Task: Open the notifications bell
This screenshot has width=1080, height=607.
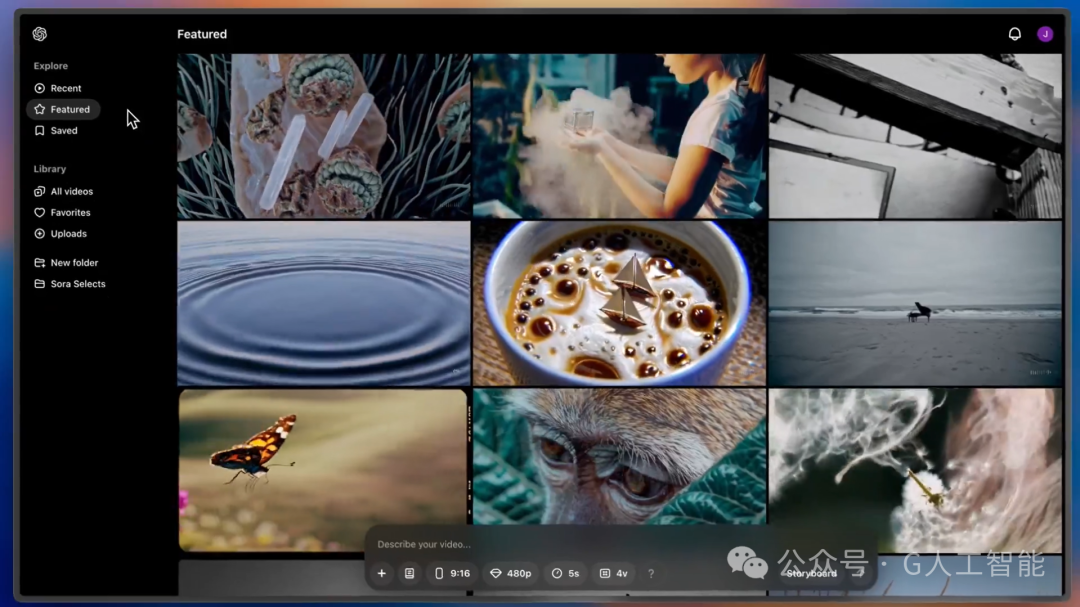Action: (1015, 34)
